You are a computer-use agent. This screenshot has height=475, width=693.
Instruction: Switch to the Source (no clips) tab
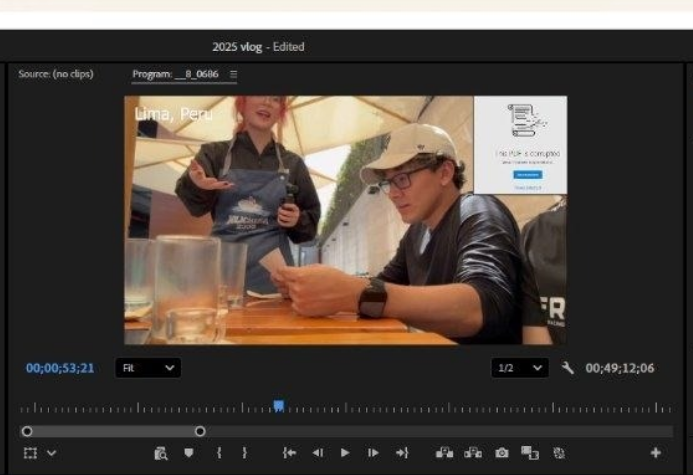point(56,74)
